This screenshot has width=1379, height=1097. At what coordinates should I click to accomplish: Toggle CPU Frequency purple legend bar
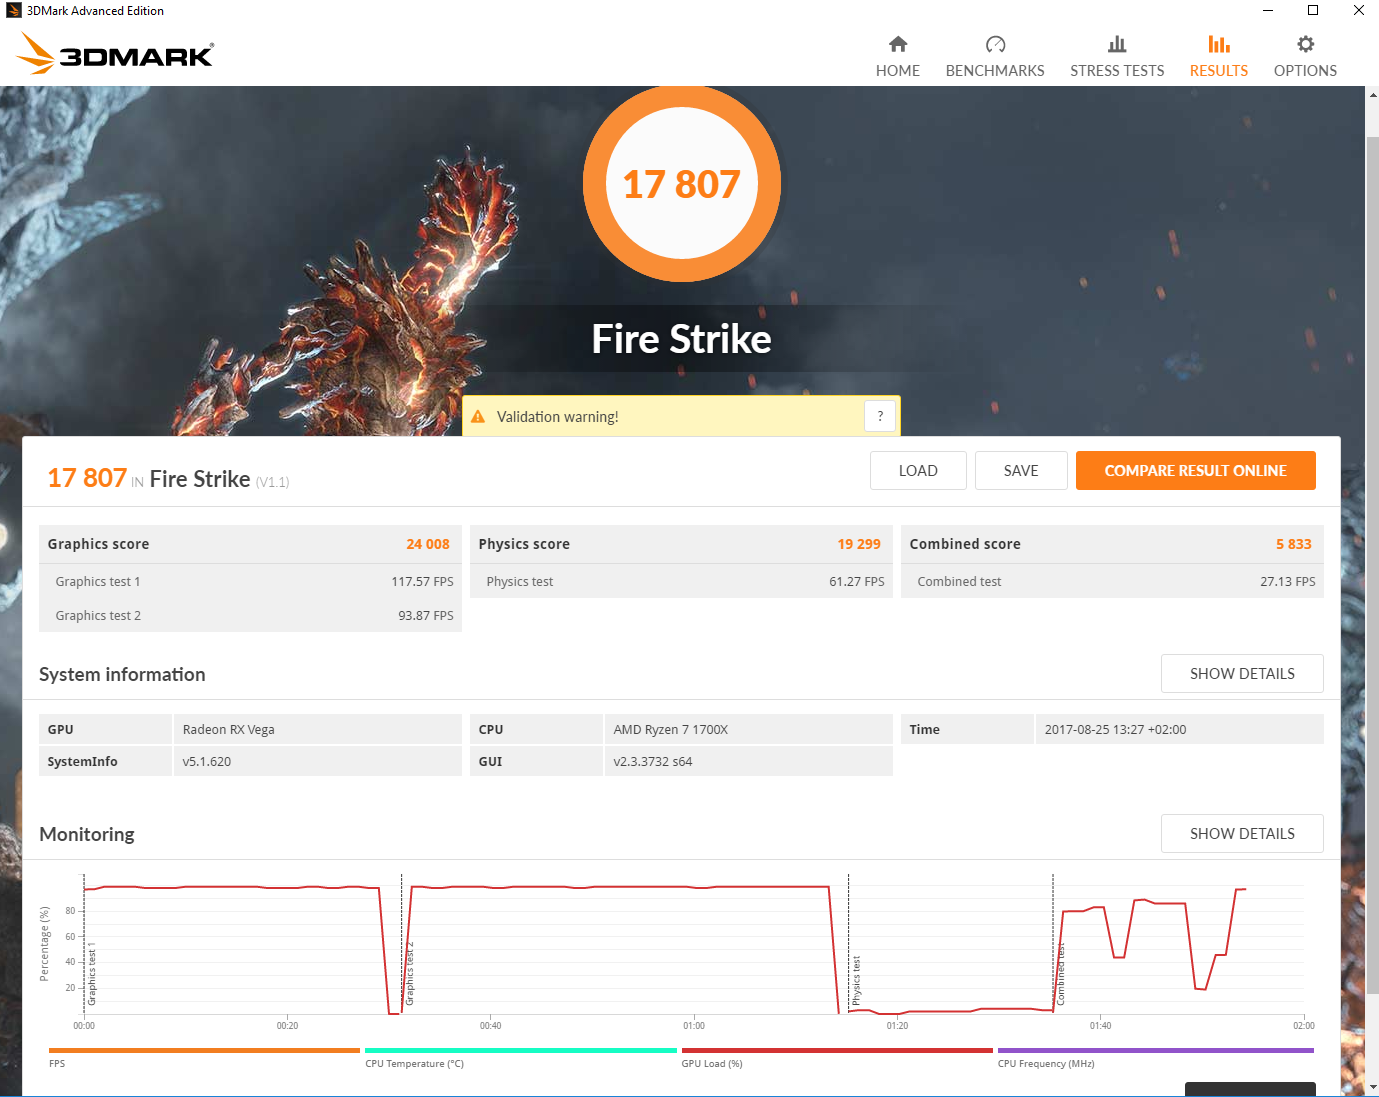(1156, 1050)
